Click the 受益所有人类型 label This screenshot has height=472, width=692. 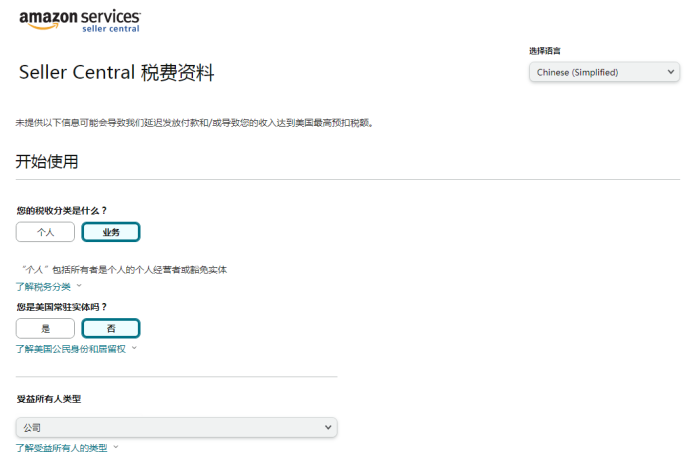coord(49,399)
